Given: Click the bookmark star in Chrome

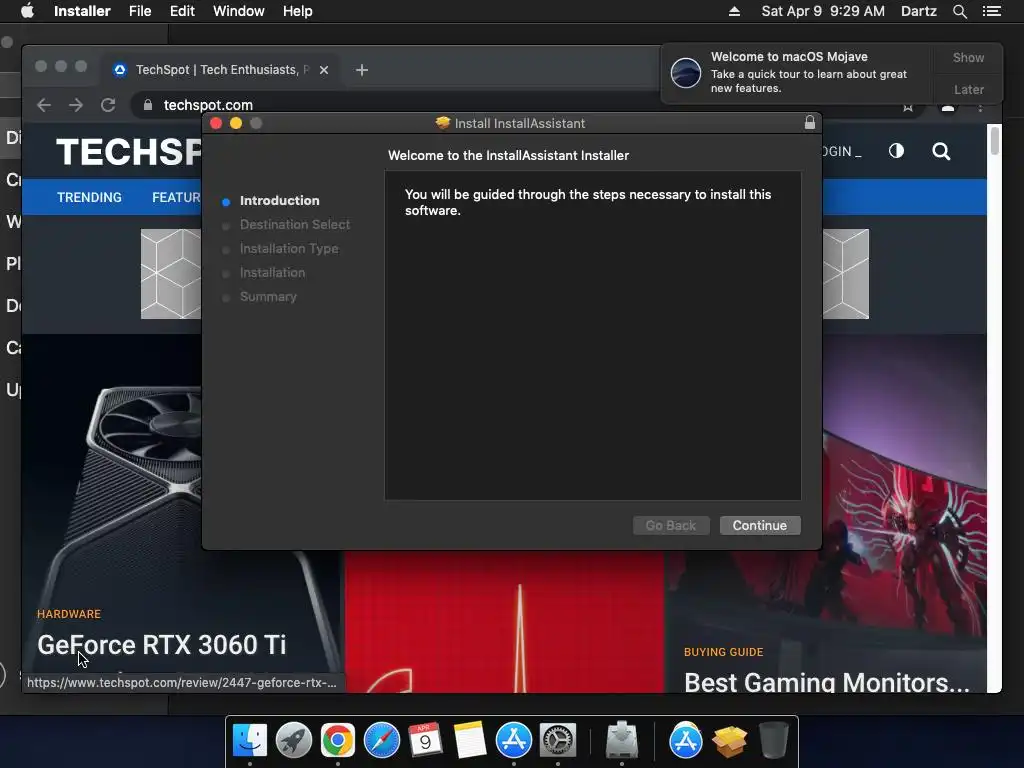Looking at the screenshot, I should pos(908,107).
